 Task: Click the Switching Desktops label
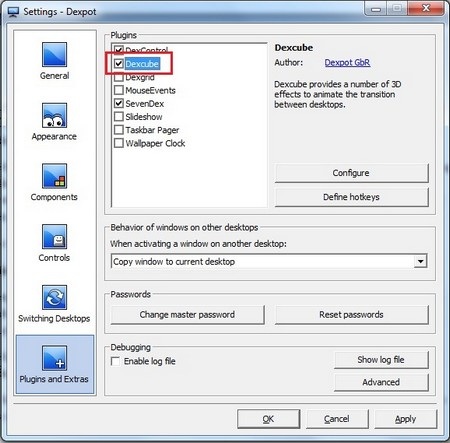(x=54, y=318)
